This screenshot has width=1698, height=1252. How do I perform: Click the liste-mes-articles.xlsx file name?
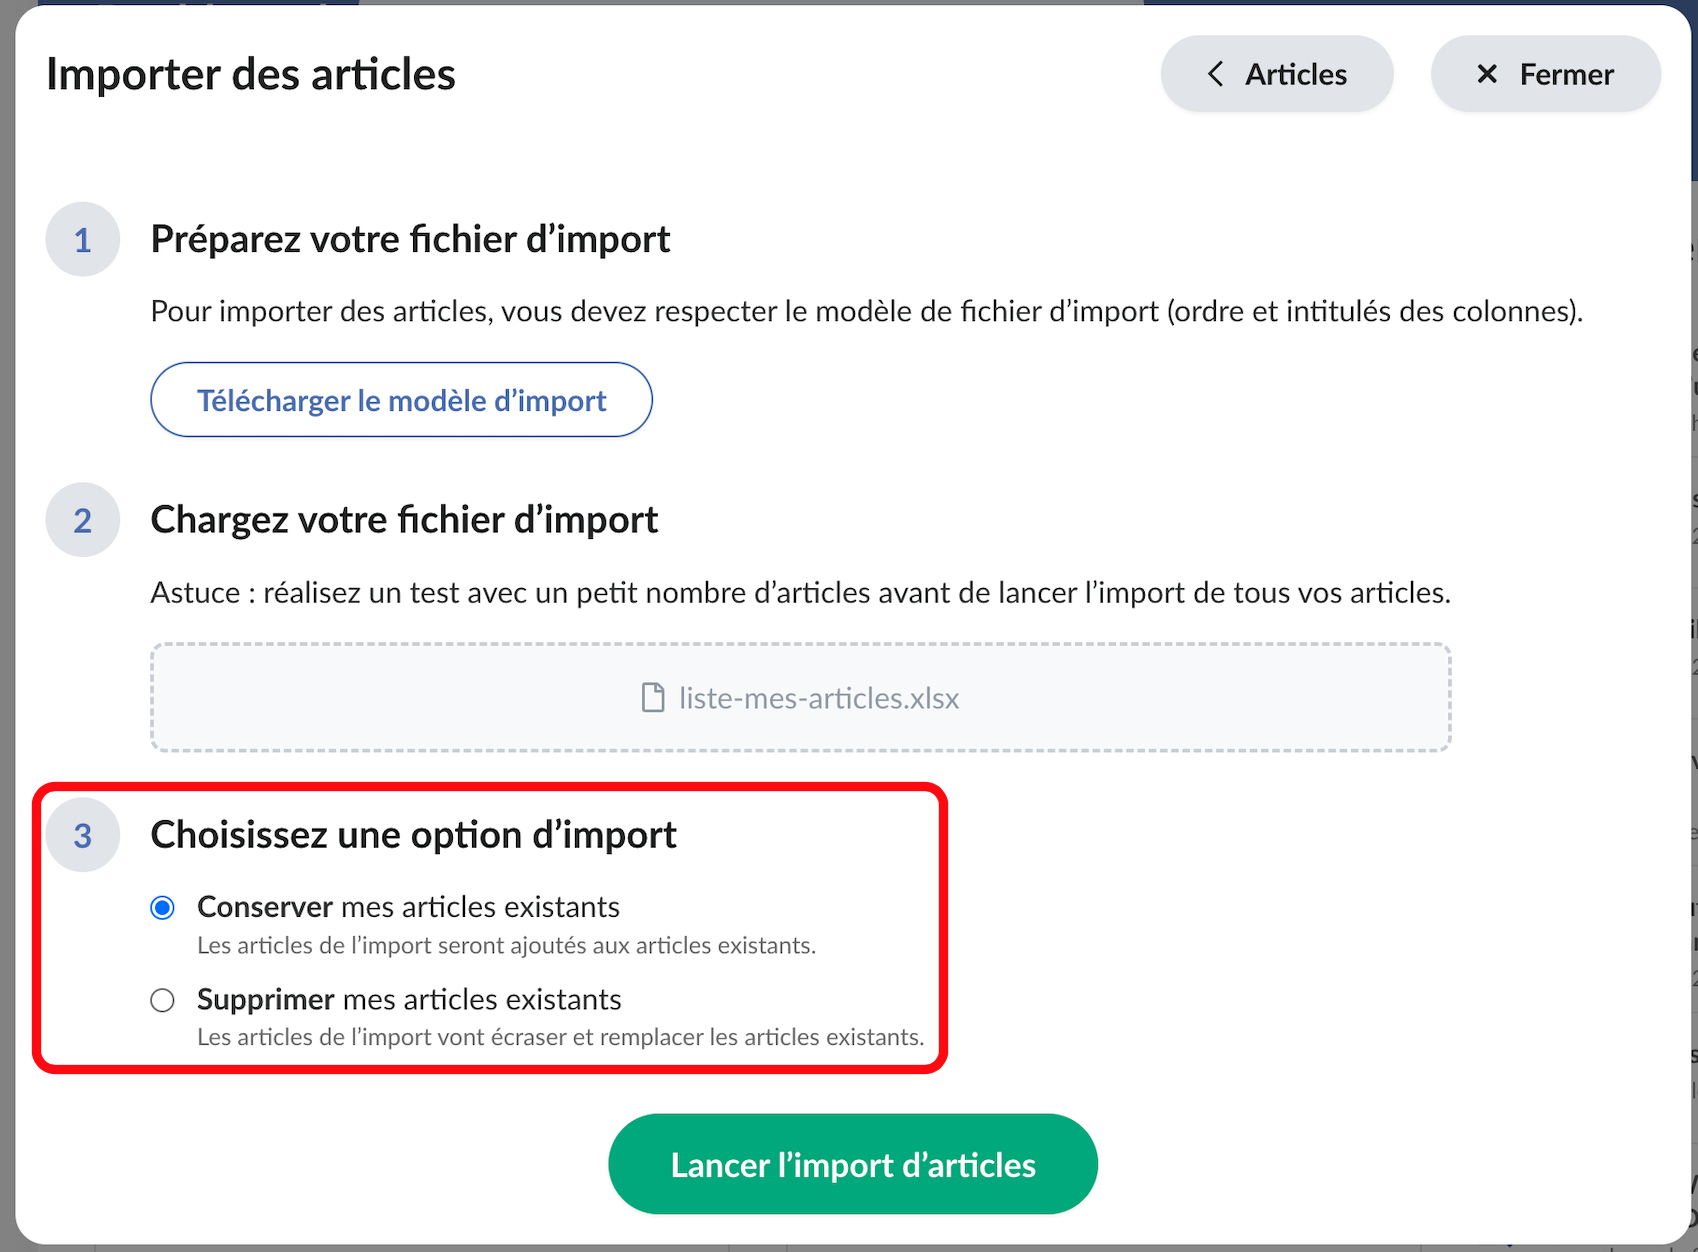pos(819,698)
